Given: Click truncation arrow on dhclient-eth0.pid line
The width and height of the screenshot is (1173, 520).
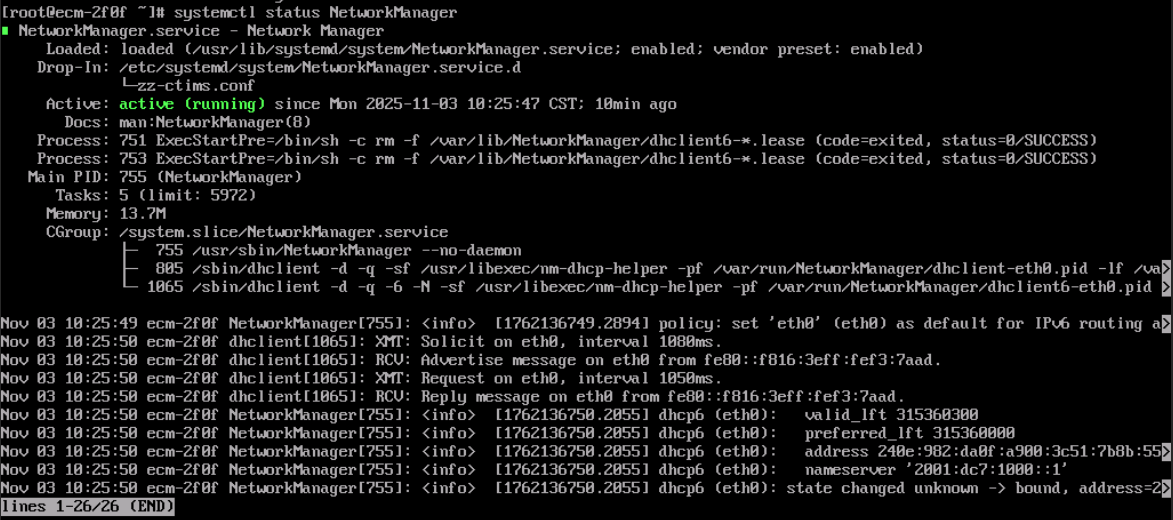Looking at the screenshot, I should coord(1166,269).
